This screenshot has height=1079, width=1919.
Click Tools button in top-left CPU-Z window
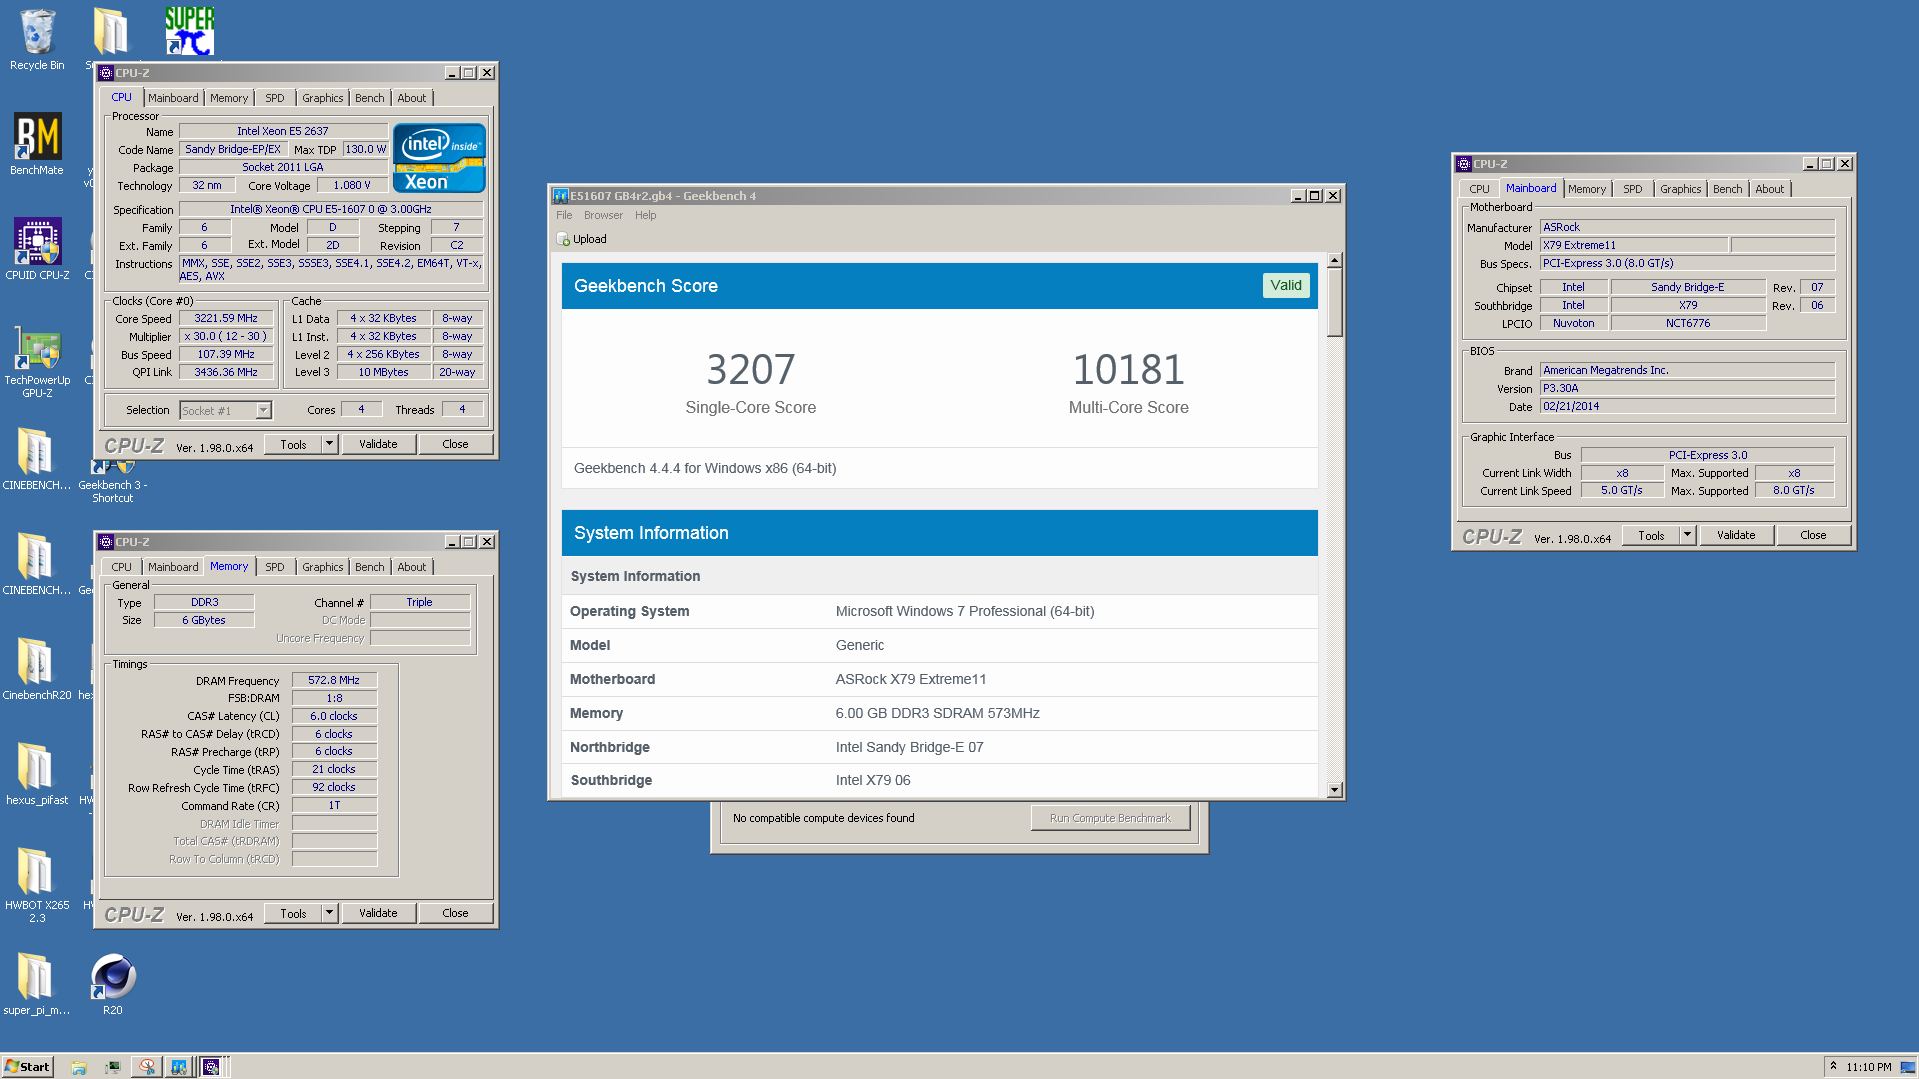294,444
